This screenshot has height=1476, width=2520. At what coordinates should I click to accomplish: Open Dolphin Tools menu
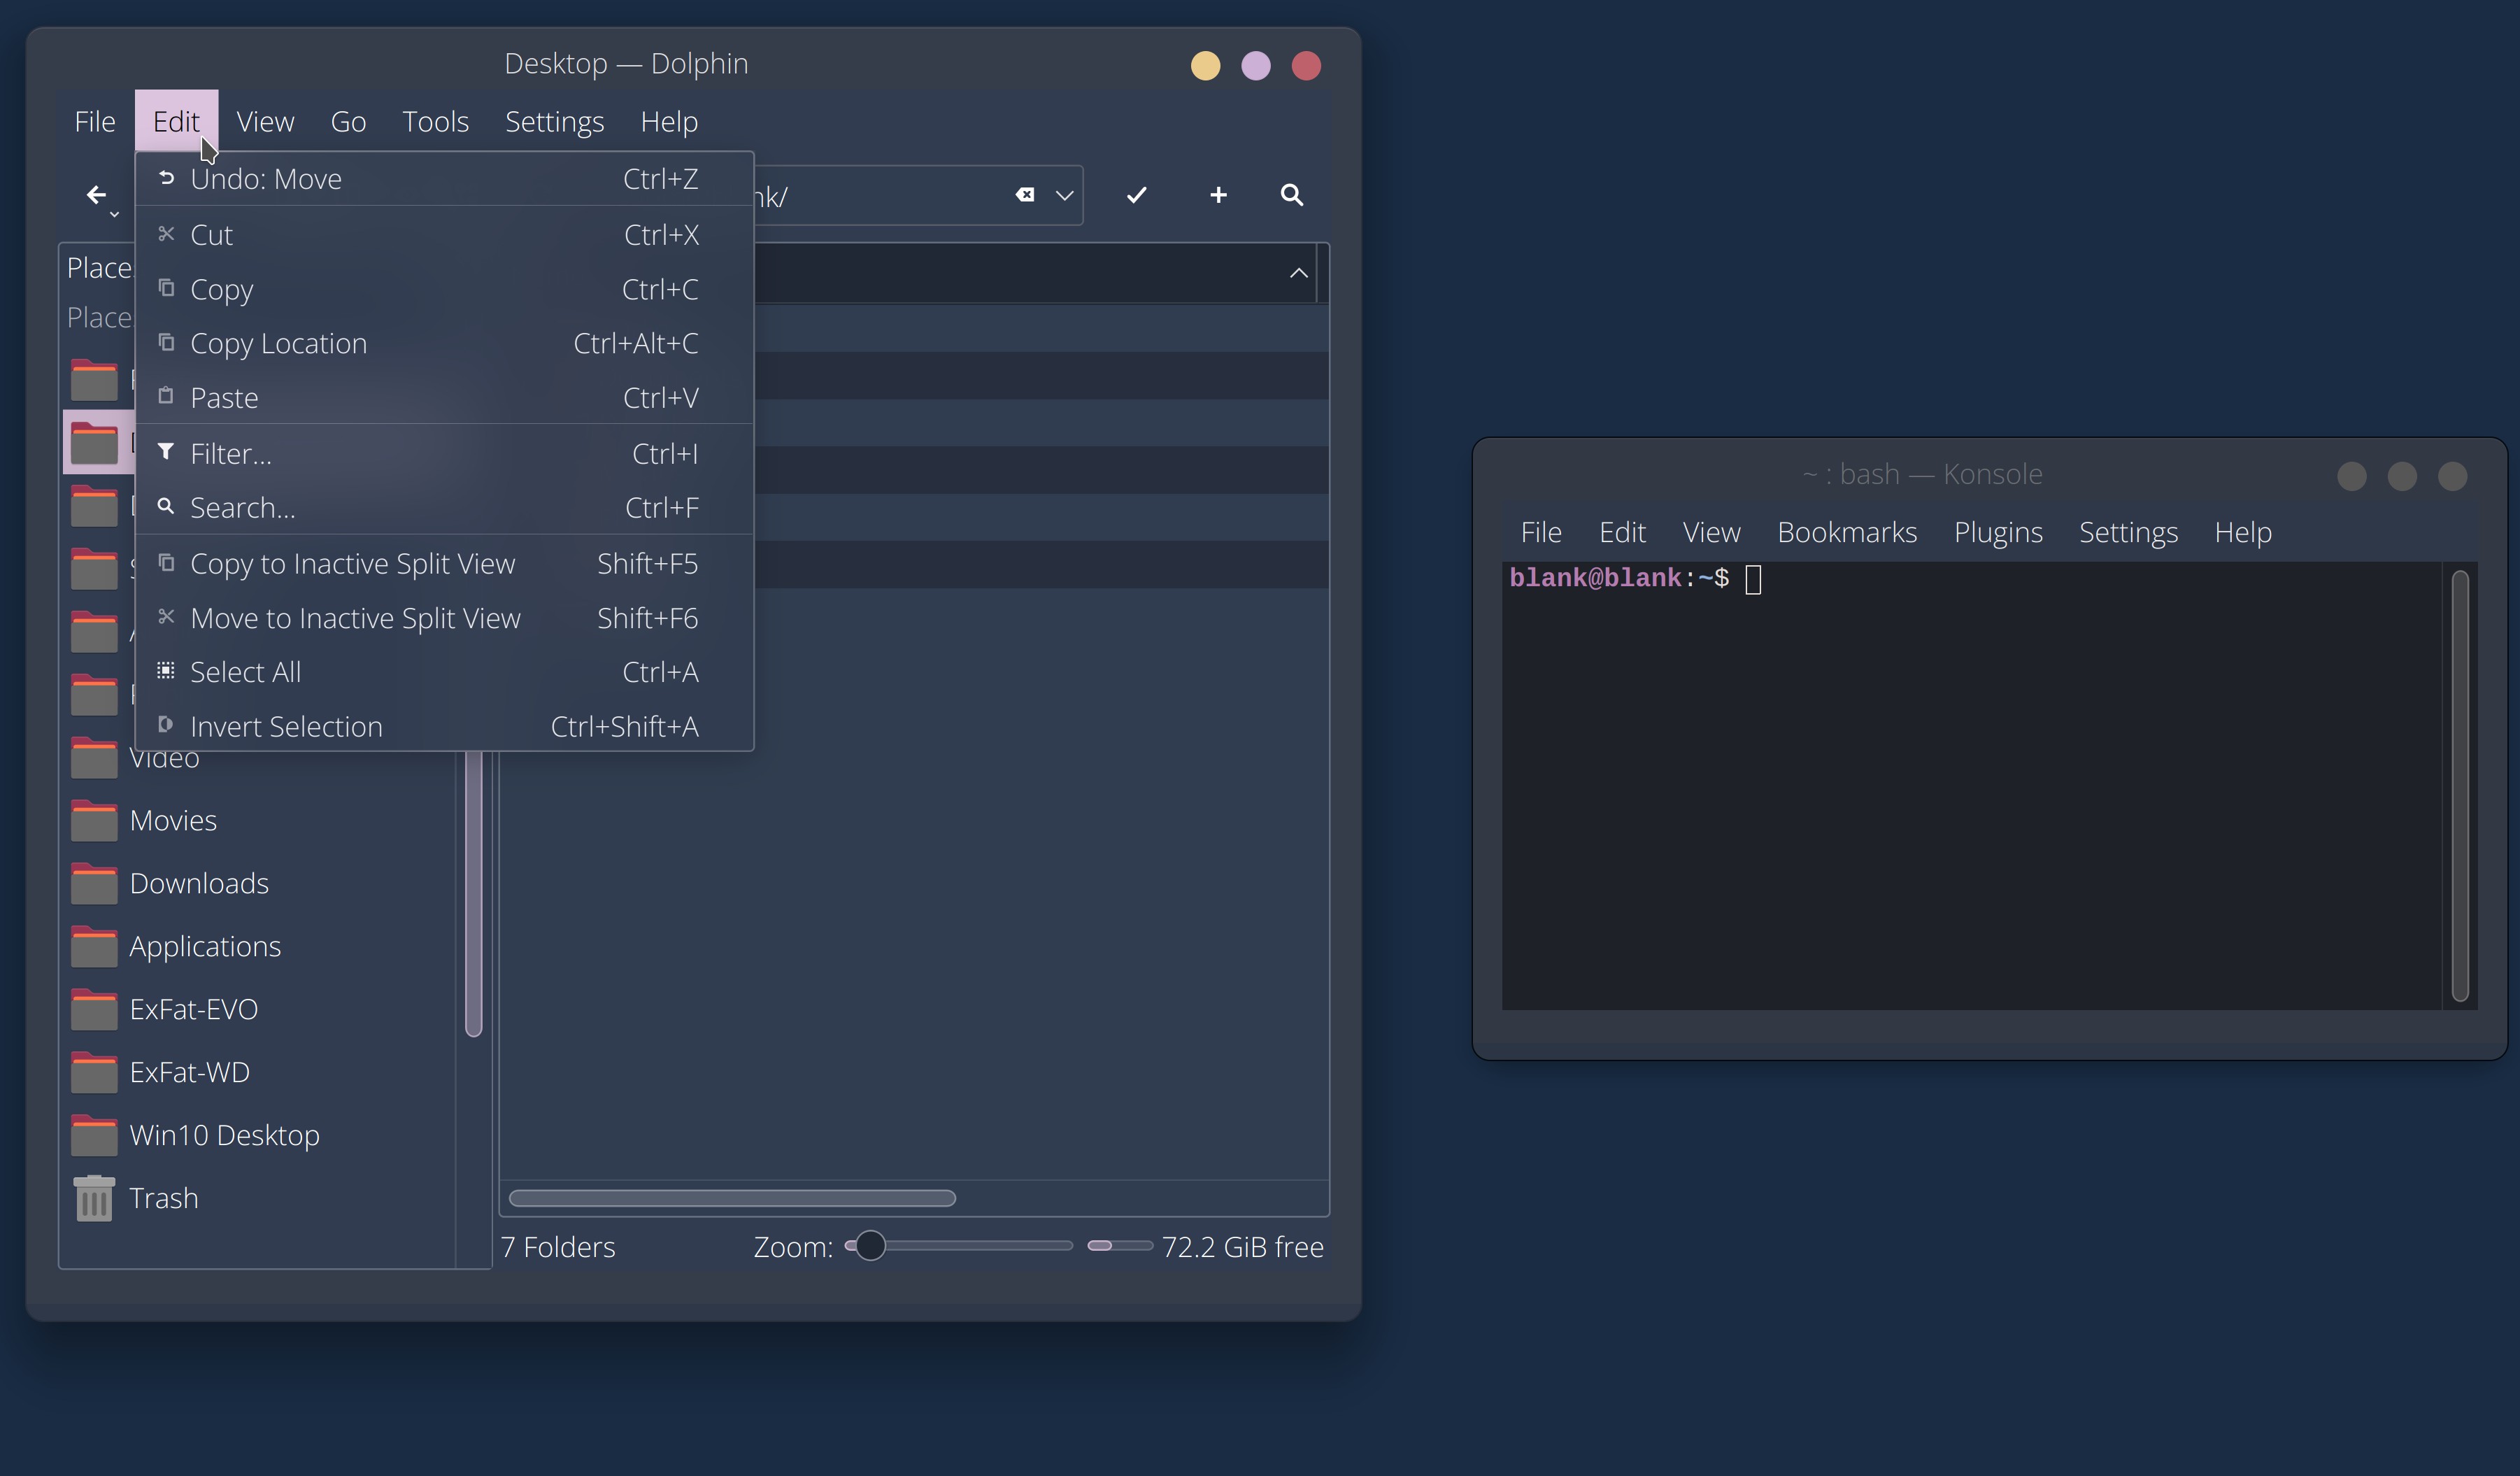[435, 121]
